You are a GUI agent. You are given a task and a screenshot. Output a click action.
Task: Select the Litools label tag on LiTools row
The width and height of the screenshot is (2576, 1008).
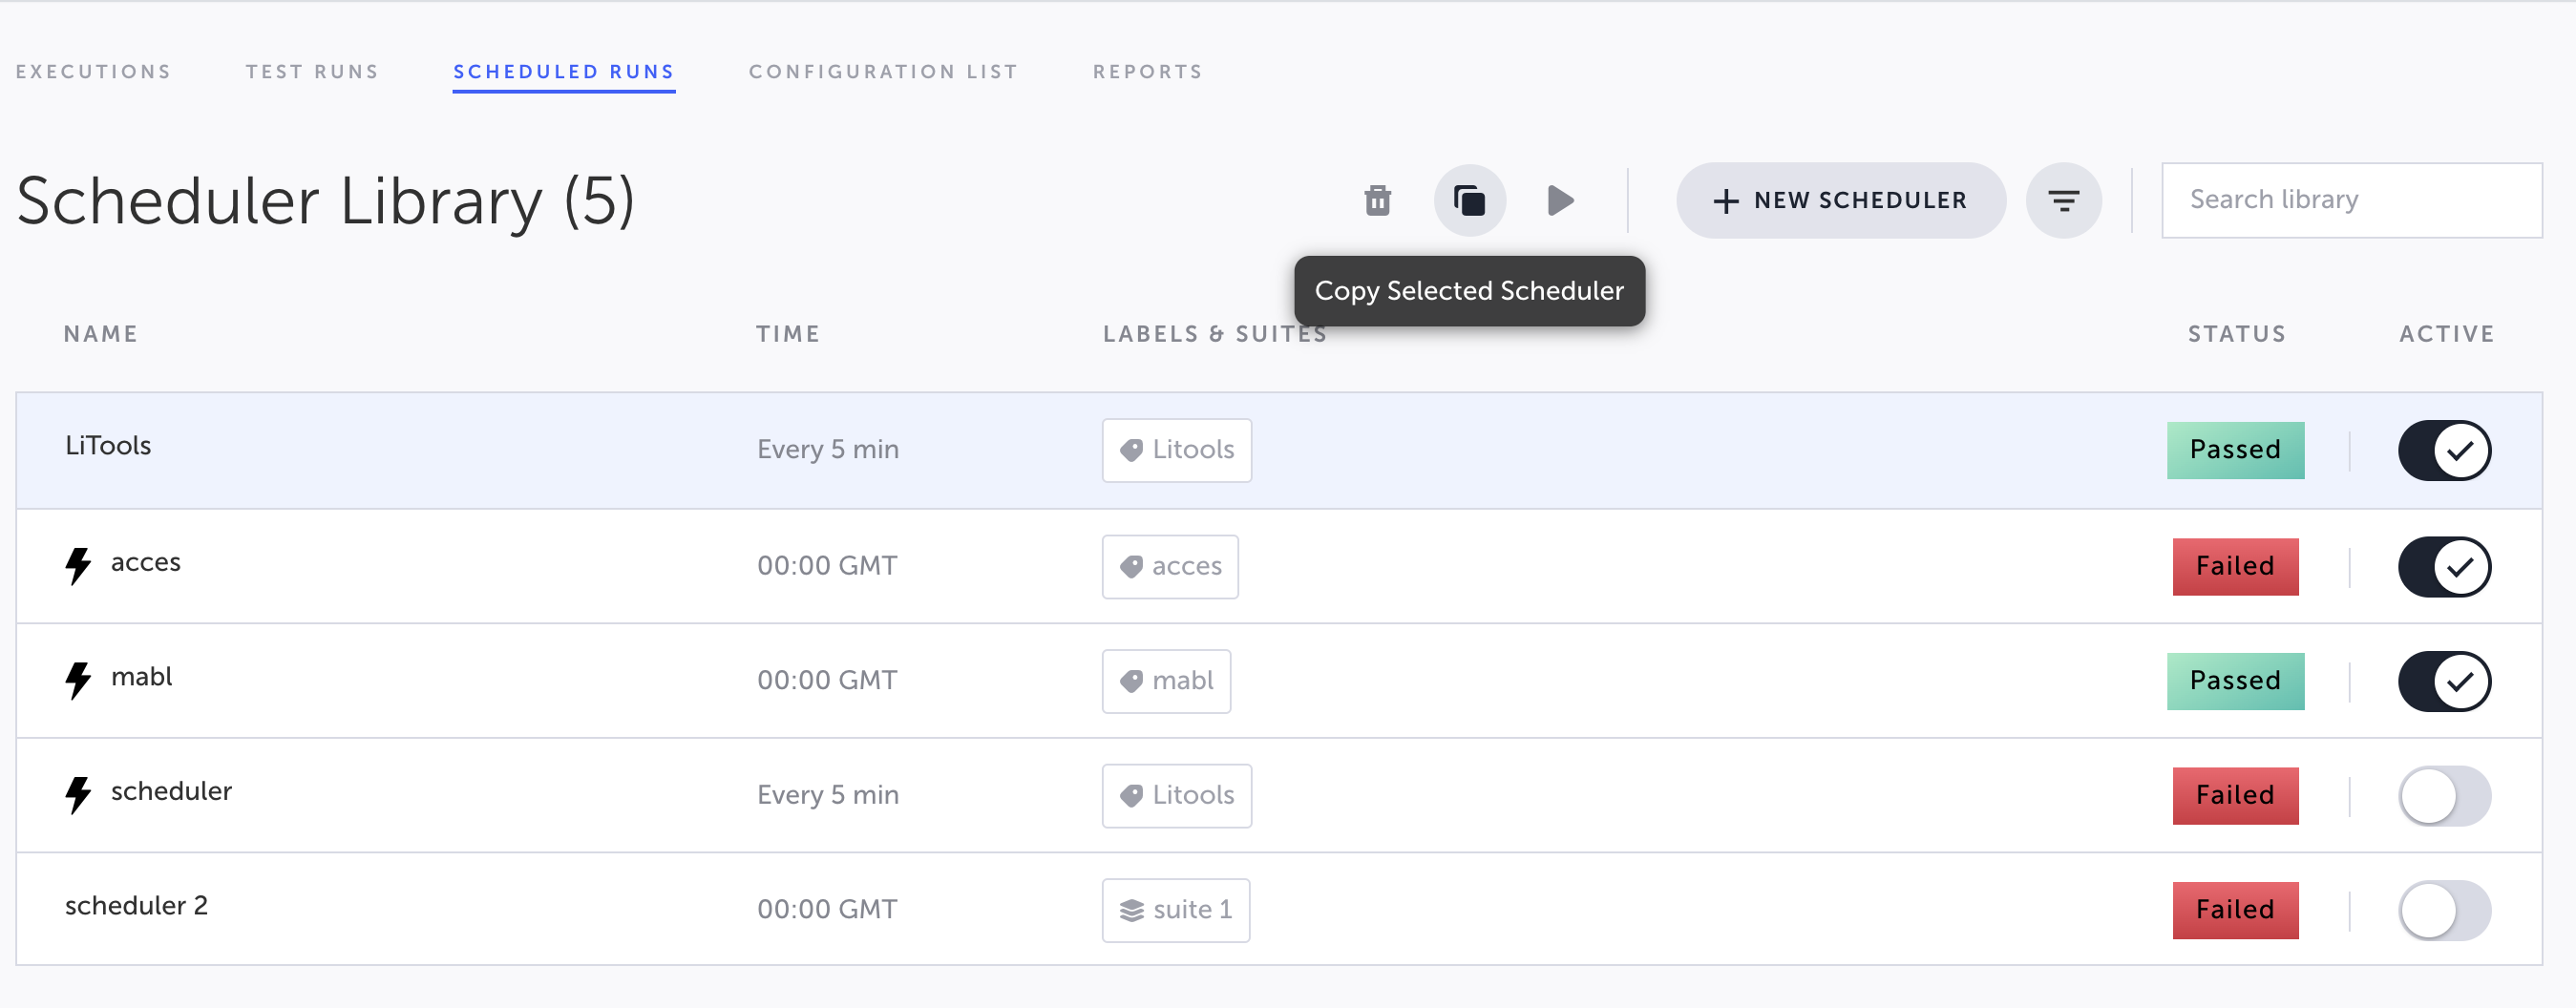point(1177,450)
